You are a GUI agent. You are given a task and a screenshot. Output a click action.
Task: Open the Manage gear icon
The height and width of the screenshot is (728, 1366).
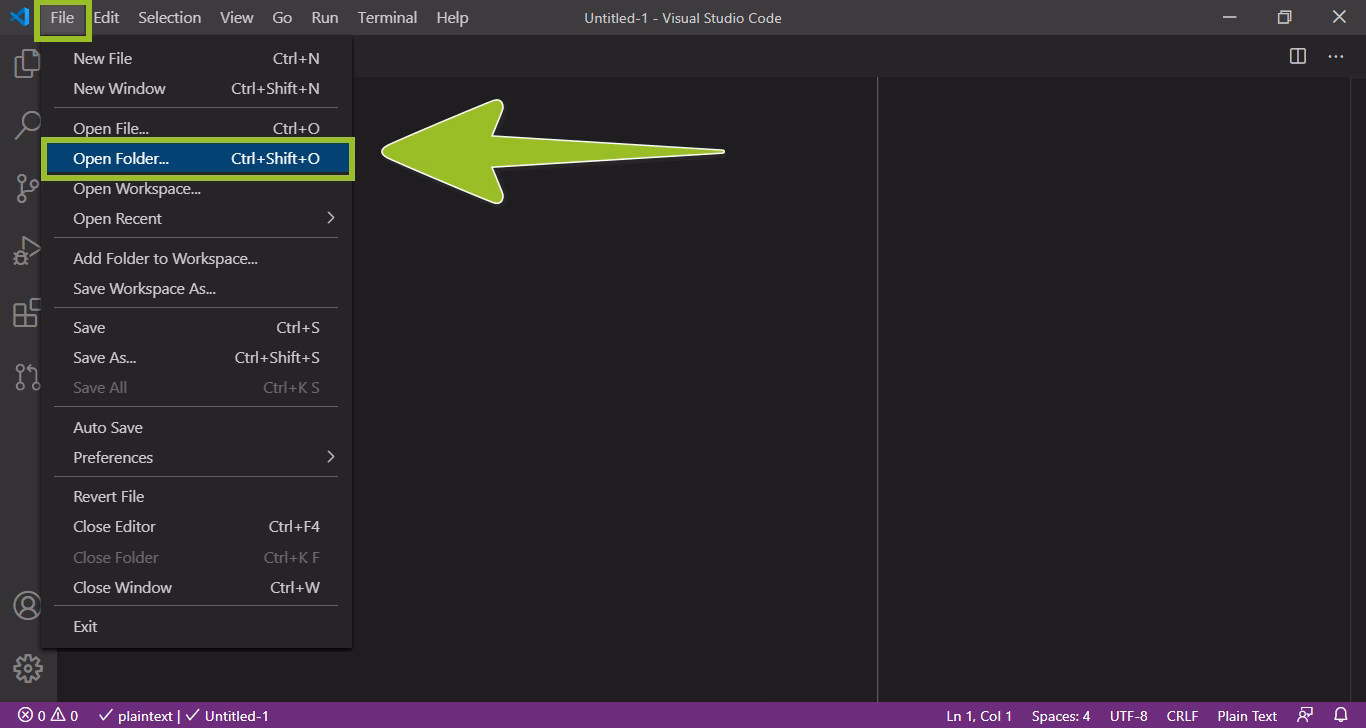click(28, 668)
